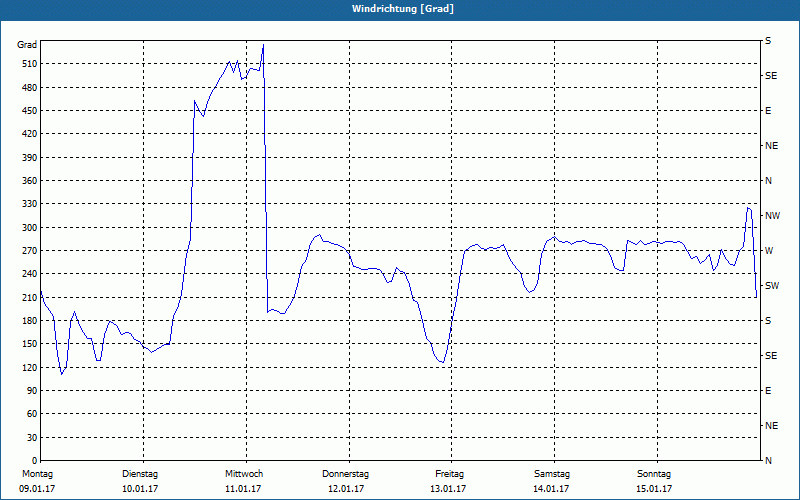Select the 330 value on the degree axis
This screenshot has height=500, width=800.
coord(30,204)
